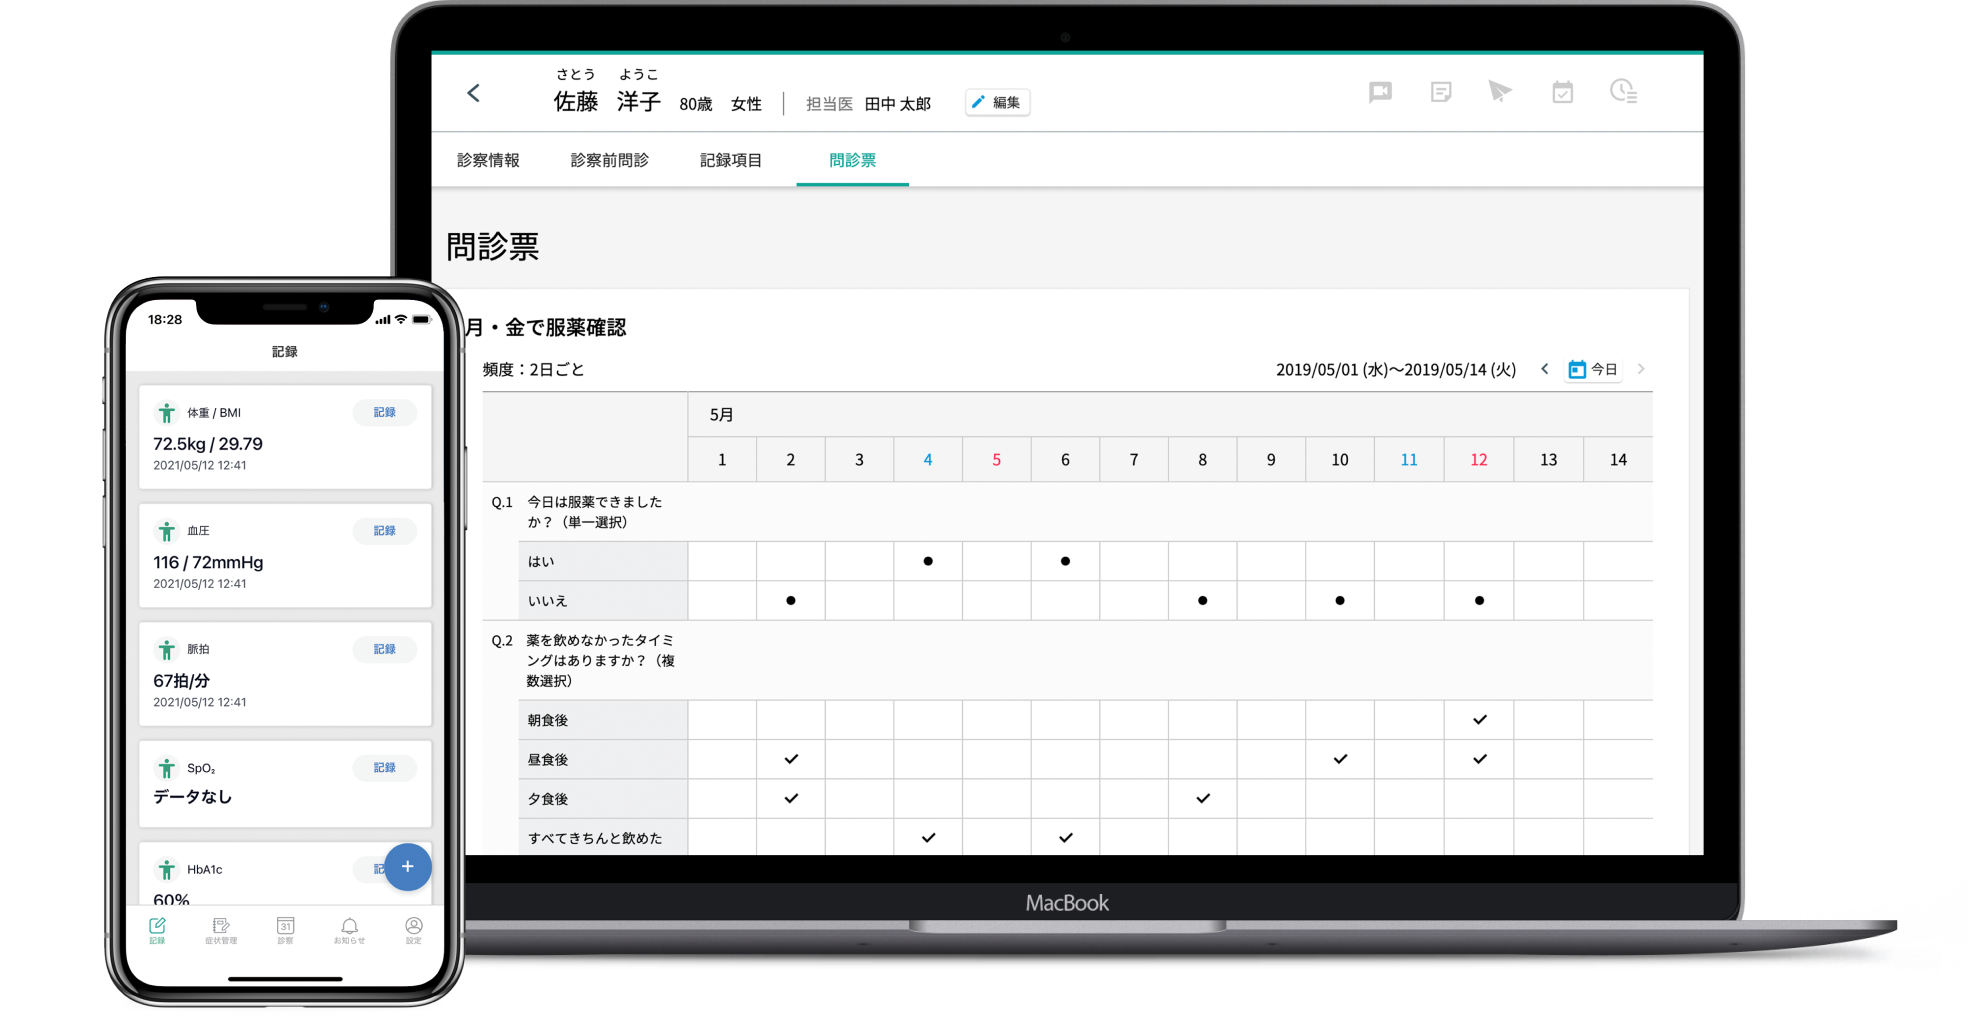The image size is (1968, 1017).
Task: Open the 記録項目 tab
Action: point(730,160)
